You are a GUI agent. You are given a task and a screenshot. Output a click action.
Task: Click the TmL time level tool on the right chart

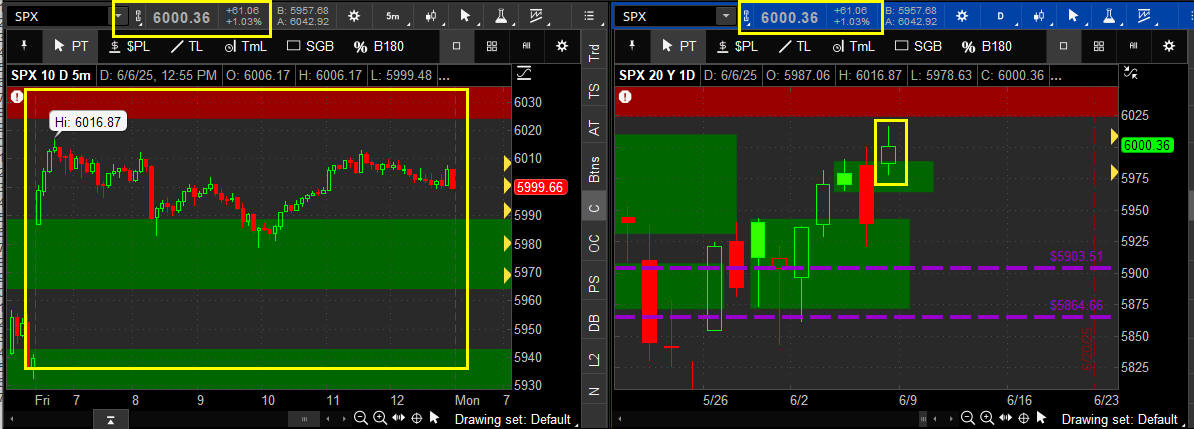850,46
